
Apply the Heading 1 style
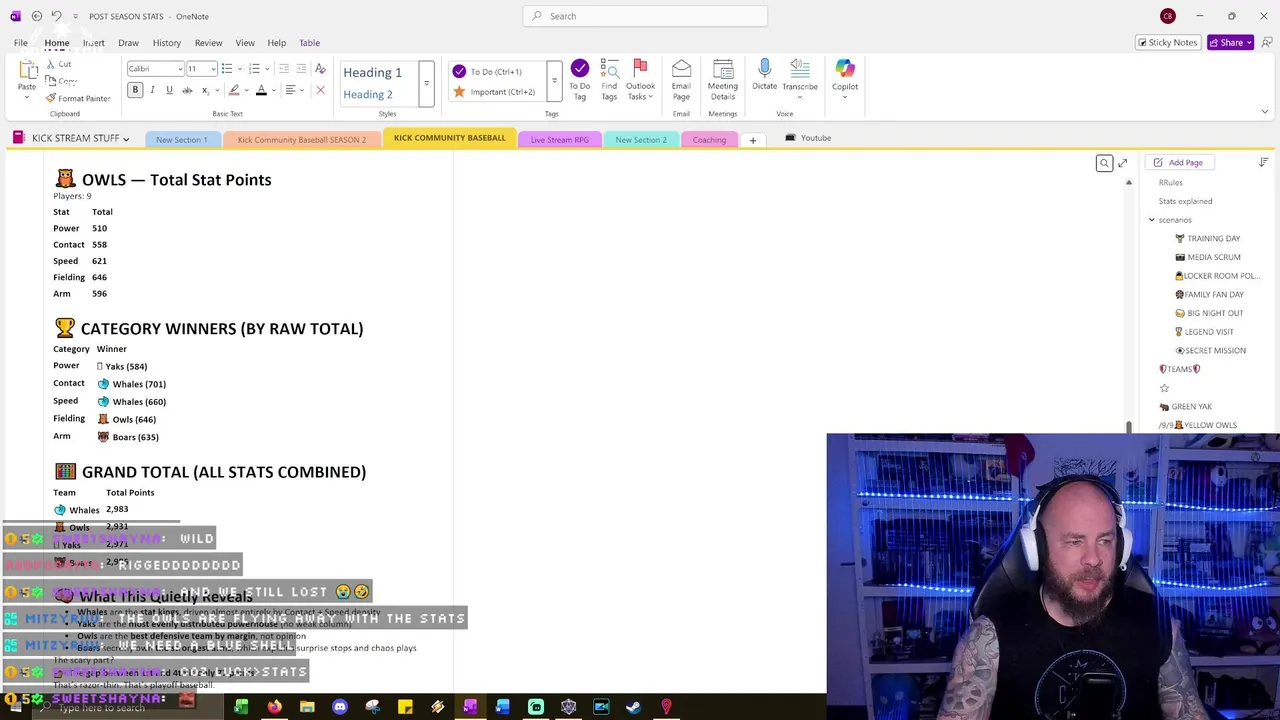pyautogui.click(x=372, y=72)
